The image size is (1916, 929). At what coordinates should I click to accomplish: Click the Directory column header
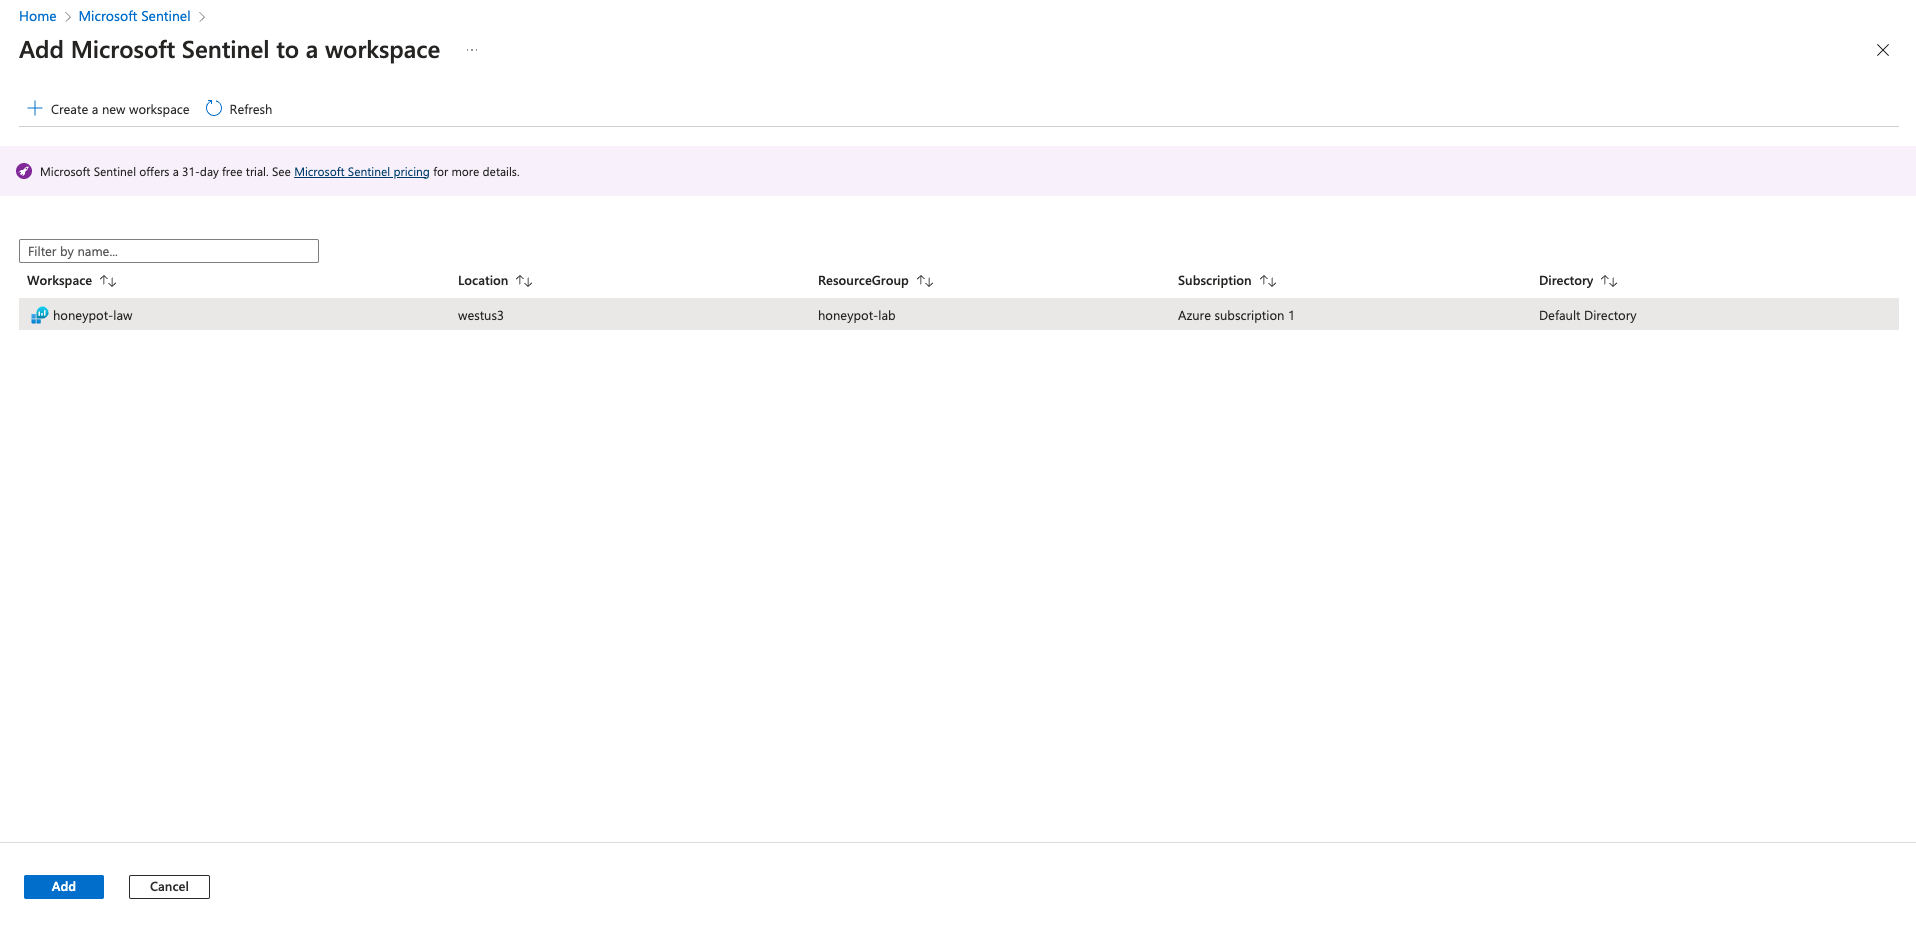pyautogui.click(x=1566, y=281)
